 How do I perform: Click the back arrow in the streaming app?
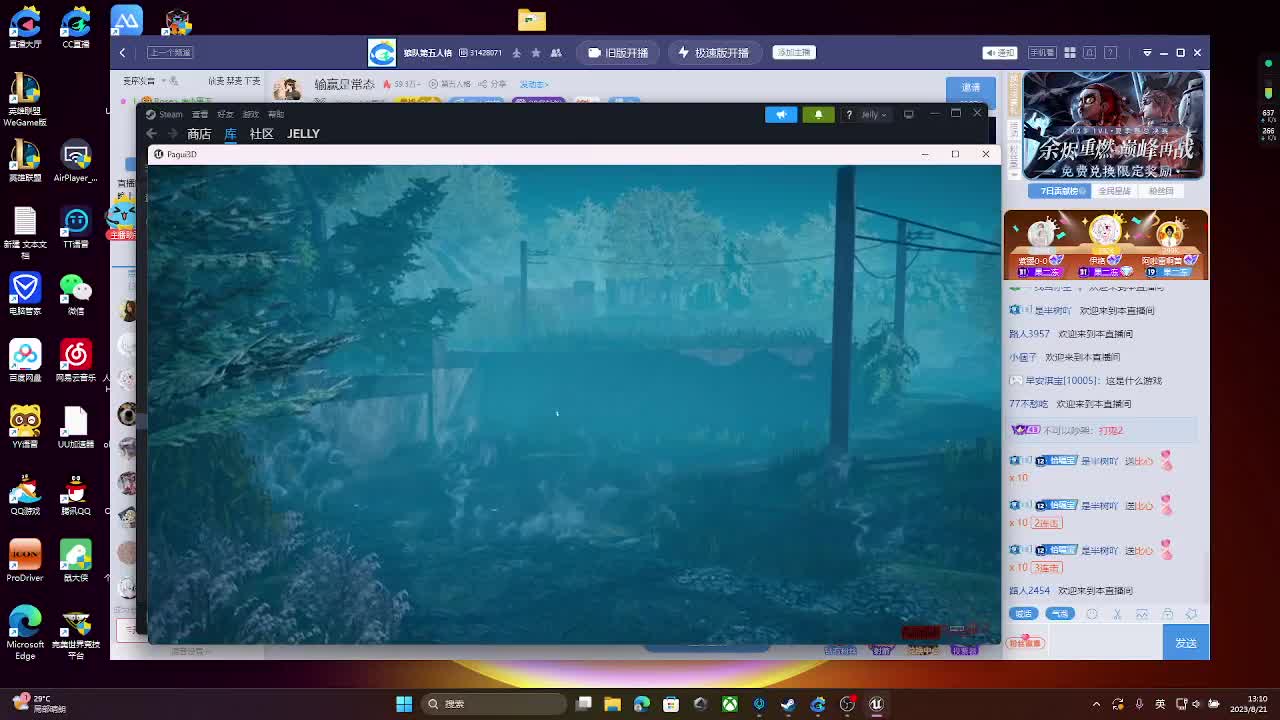tap(123, 53)
